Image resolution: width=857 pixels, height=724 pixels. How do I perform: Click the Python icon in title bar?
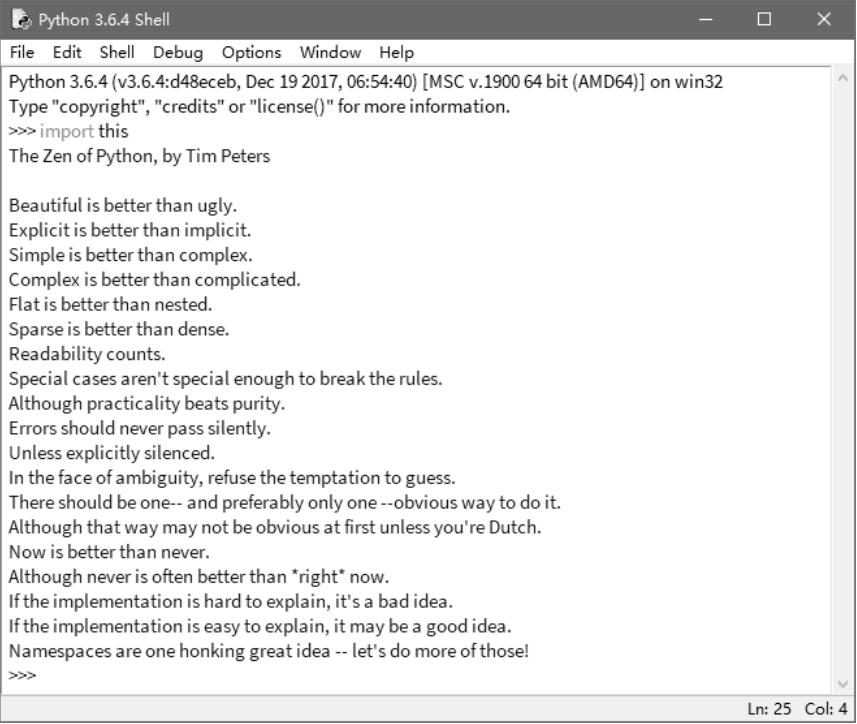point(21,20)
